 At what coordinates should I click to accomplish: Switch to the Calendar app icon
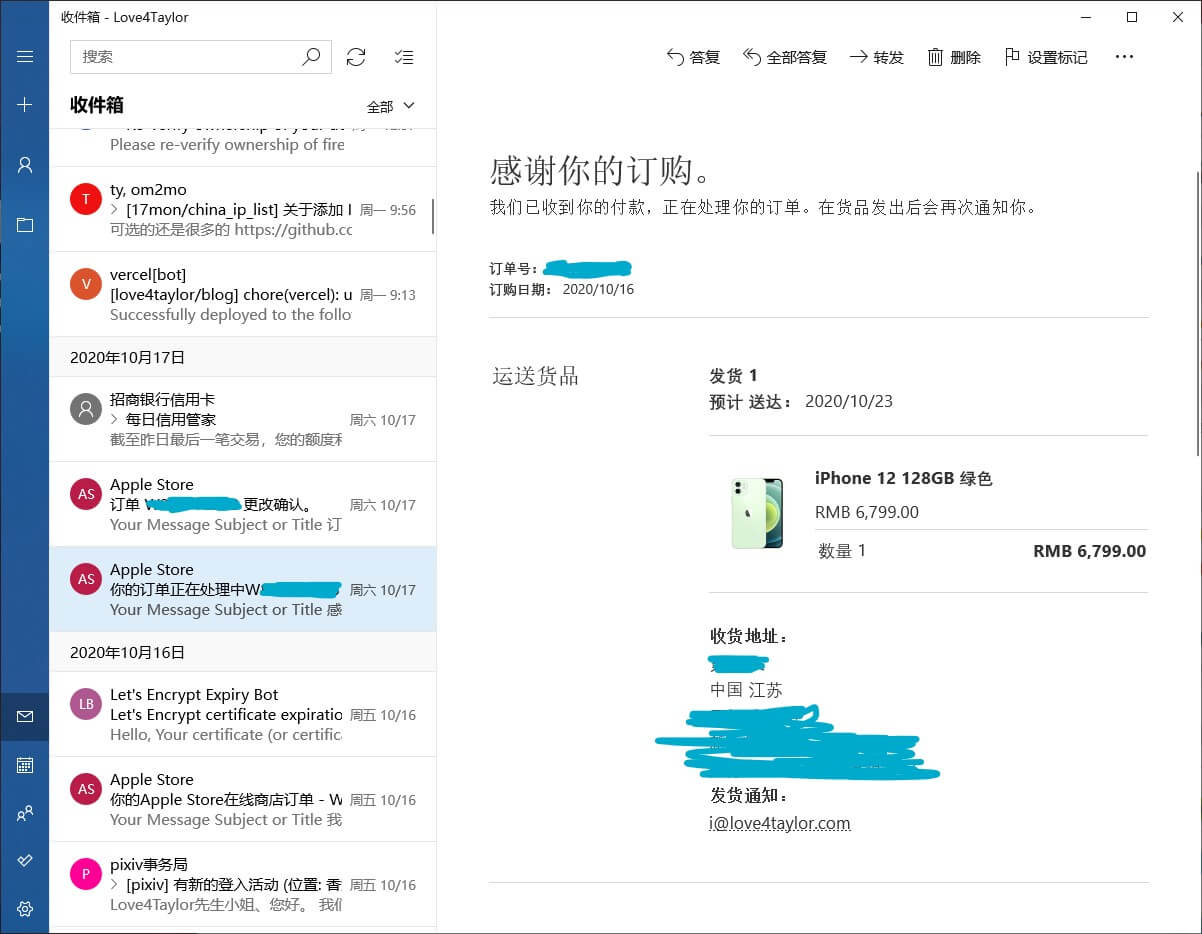coord(25,765)
